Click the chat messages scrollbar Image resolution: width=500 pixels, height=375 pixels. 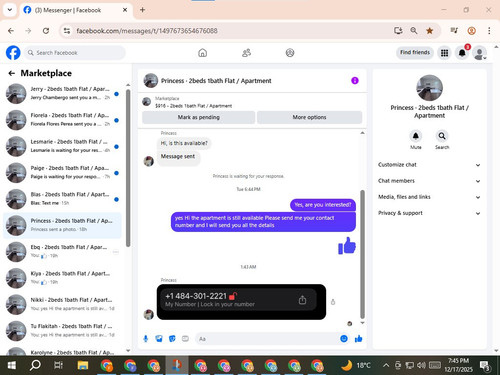point(362,254)
